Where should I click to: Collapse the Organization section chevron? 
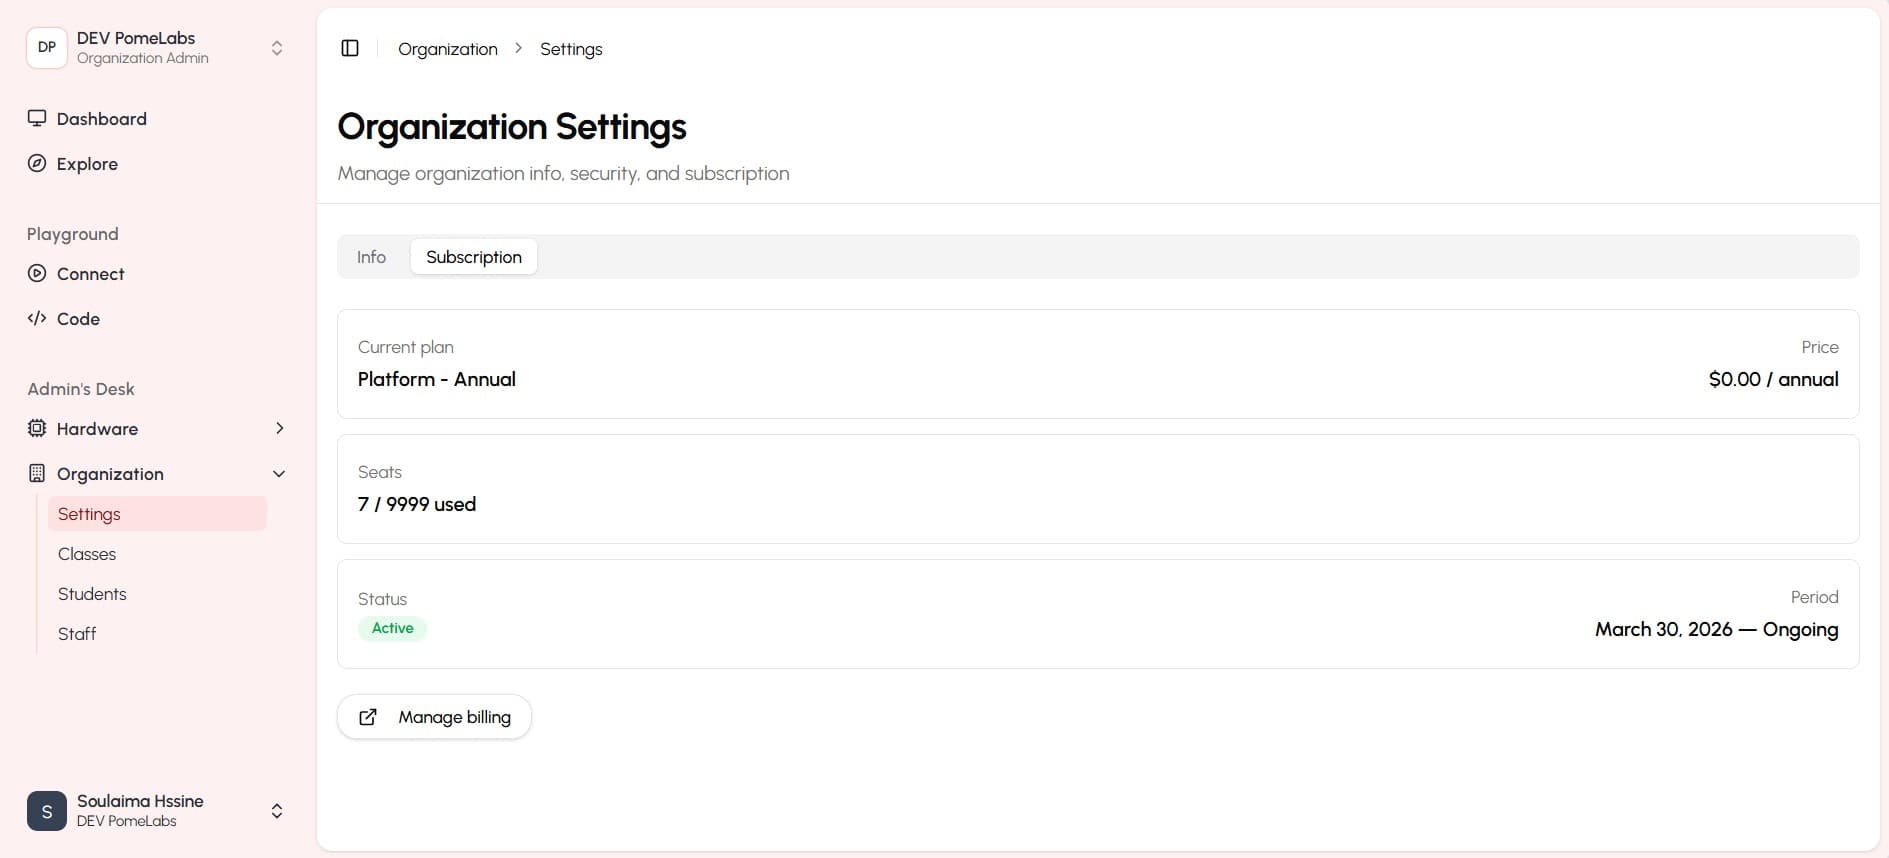click(279, 474)
